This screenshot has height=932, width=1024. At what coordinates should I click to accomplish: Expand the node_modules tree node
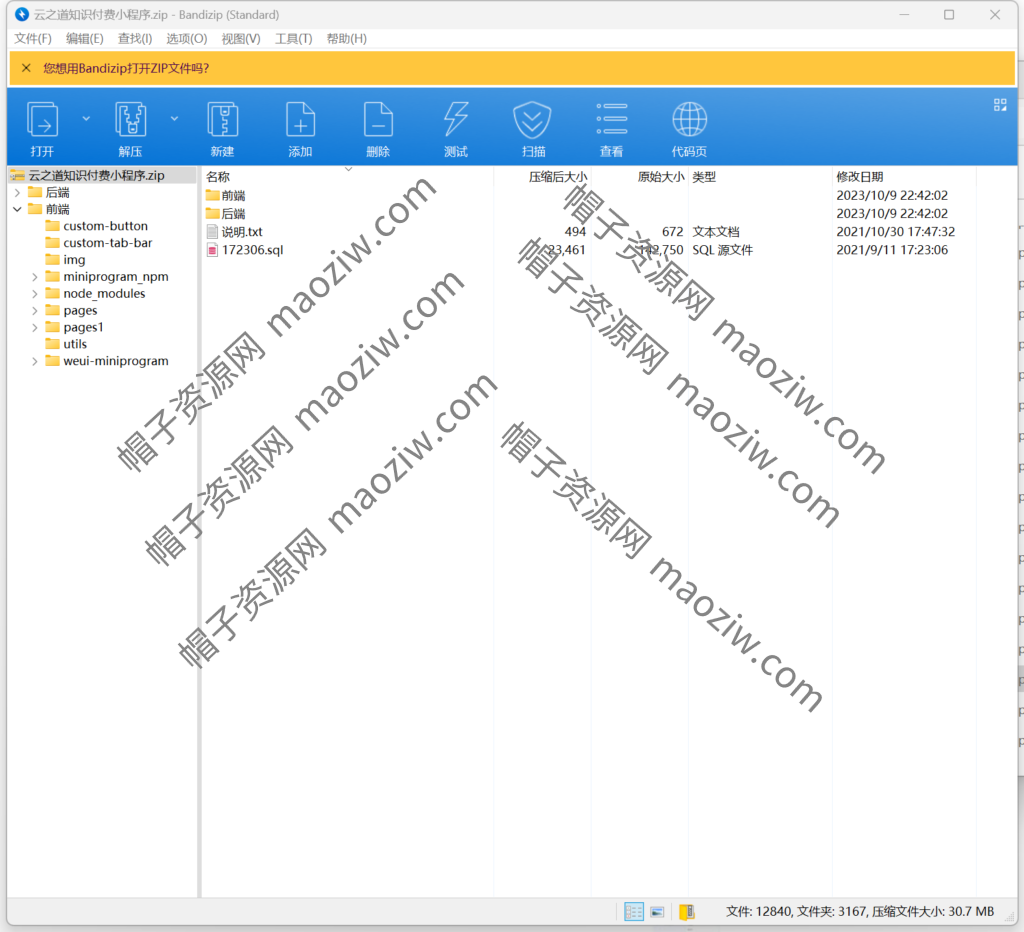[35, 294]
